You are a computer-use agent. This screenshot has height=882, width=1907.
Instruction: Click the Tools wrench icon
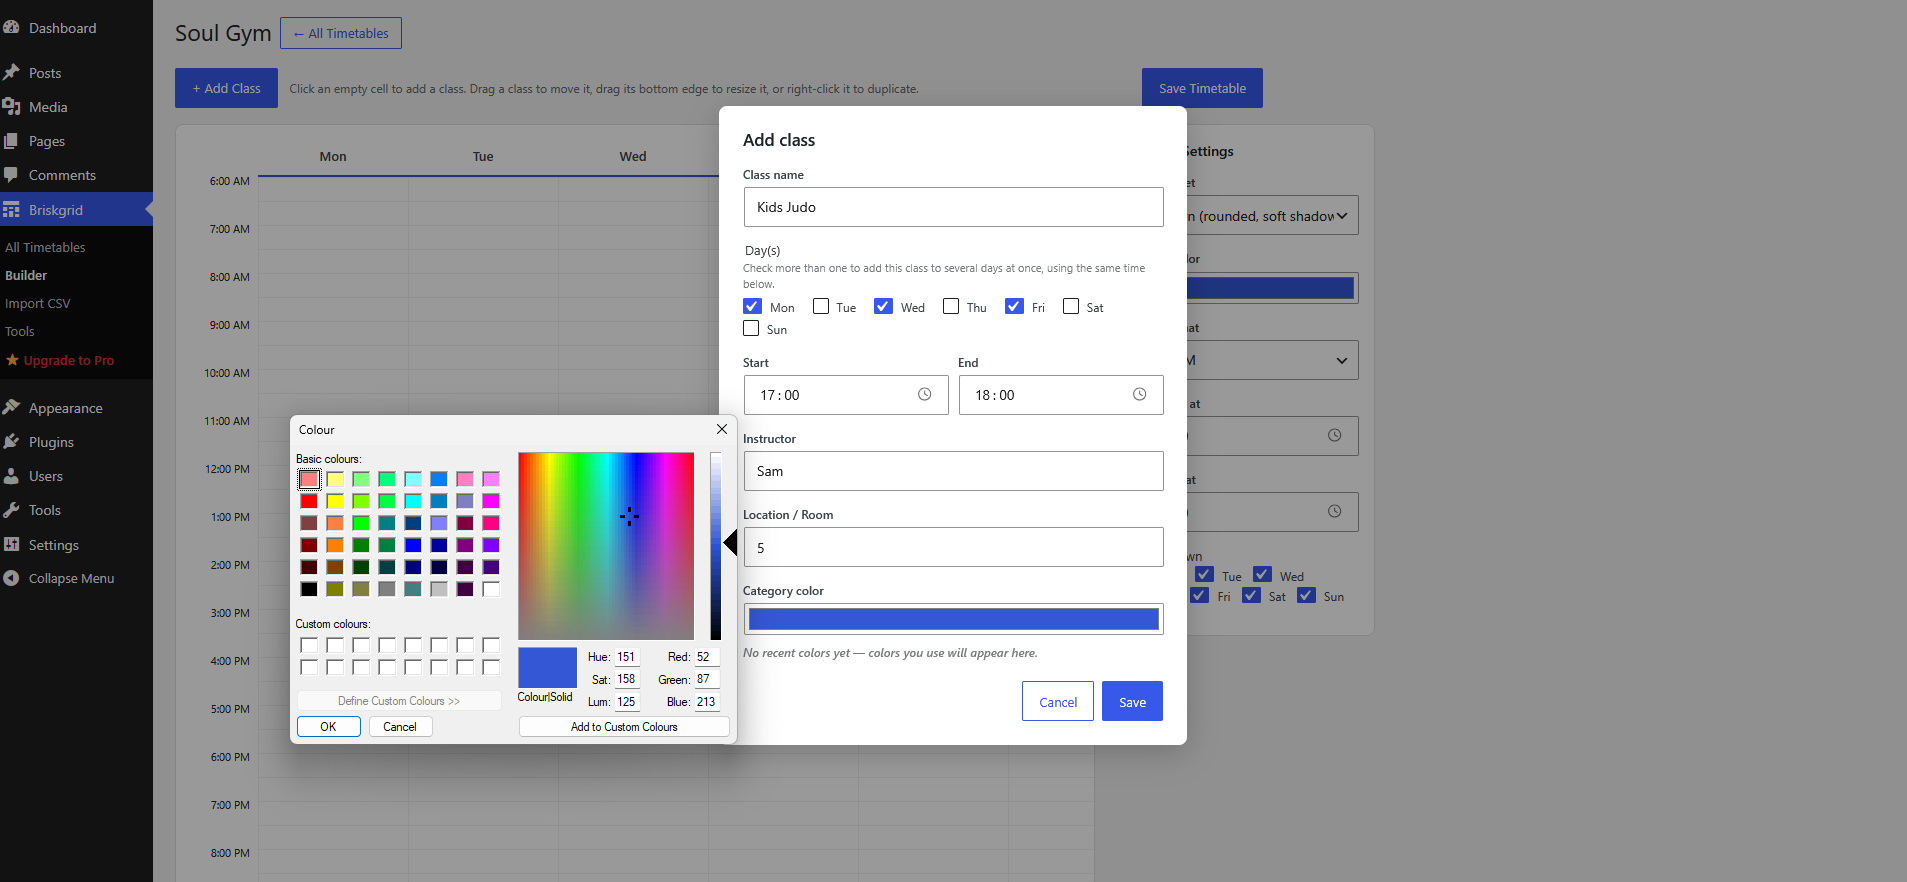click(x=11, y=510)
